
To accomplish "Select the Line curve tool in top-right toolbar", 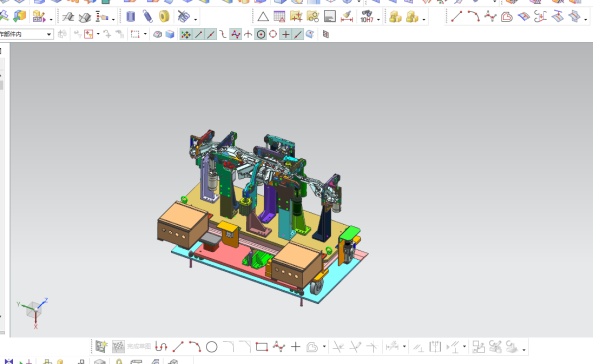I will [x=456, y=17].
